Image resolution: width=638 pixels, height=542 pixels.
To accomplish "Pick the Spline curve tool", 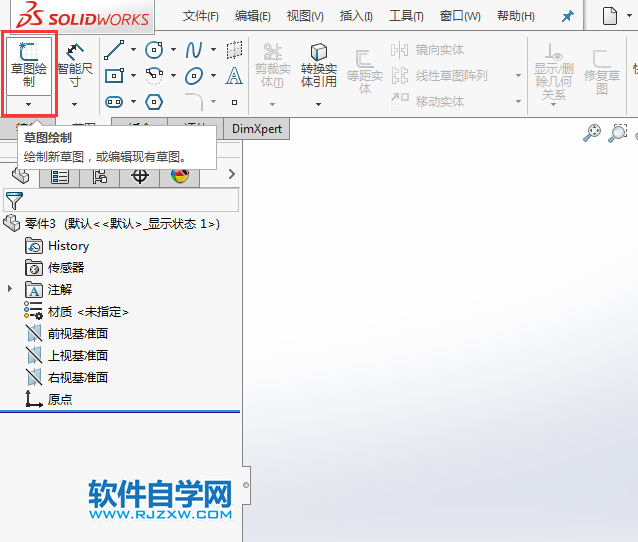I will [194, 50].
